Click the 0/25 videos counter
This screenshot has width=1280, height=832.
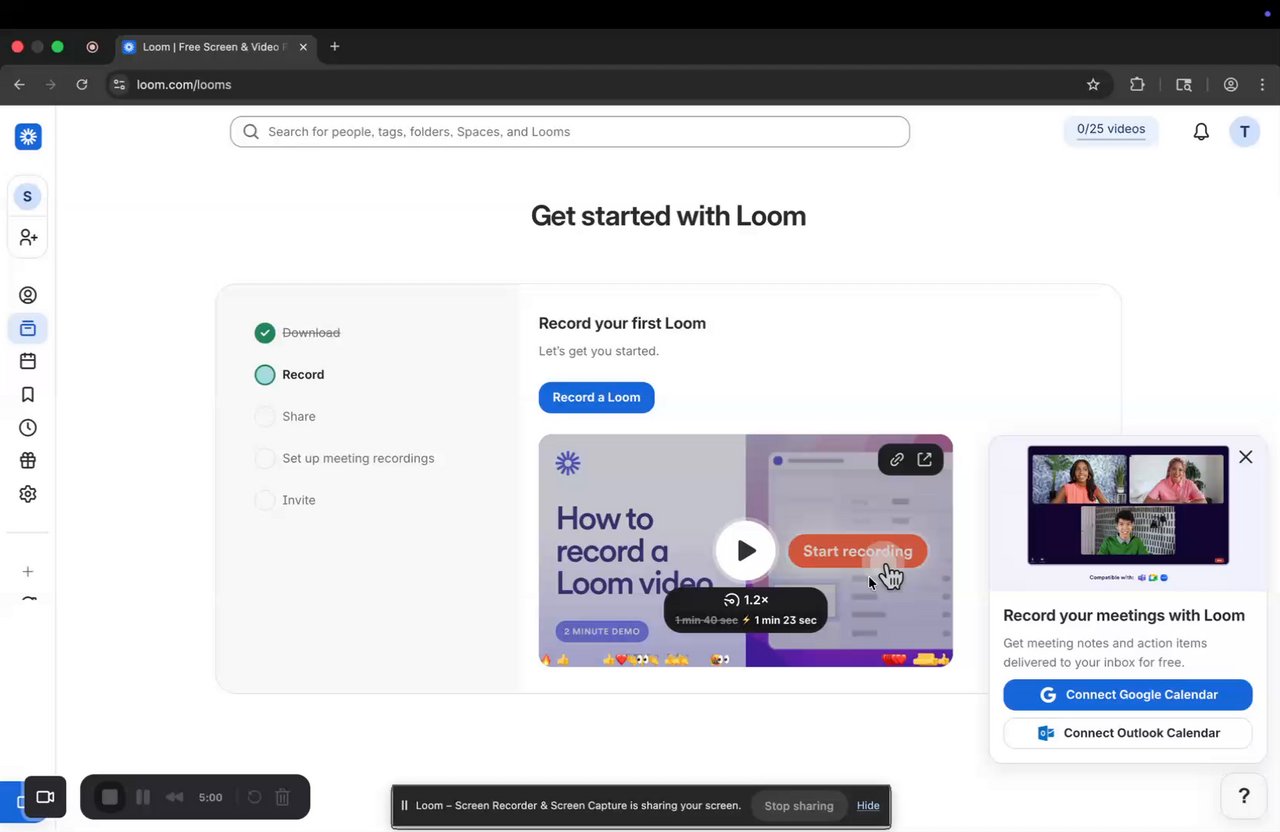1111,129
